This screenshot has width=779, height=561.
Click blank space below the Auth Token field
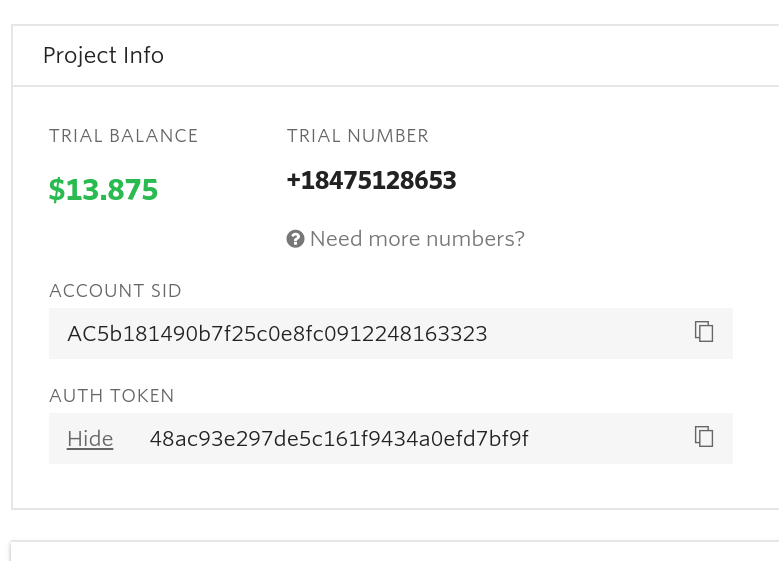(x=390, y=486)
